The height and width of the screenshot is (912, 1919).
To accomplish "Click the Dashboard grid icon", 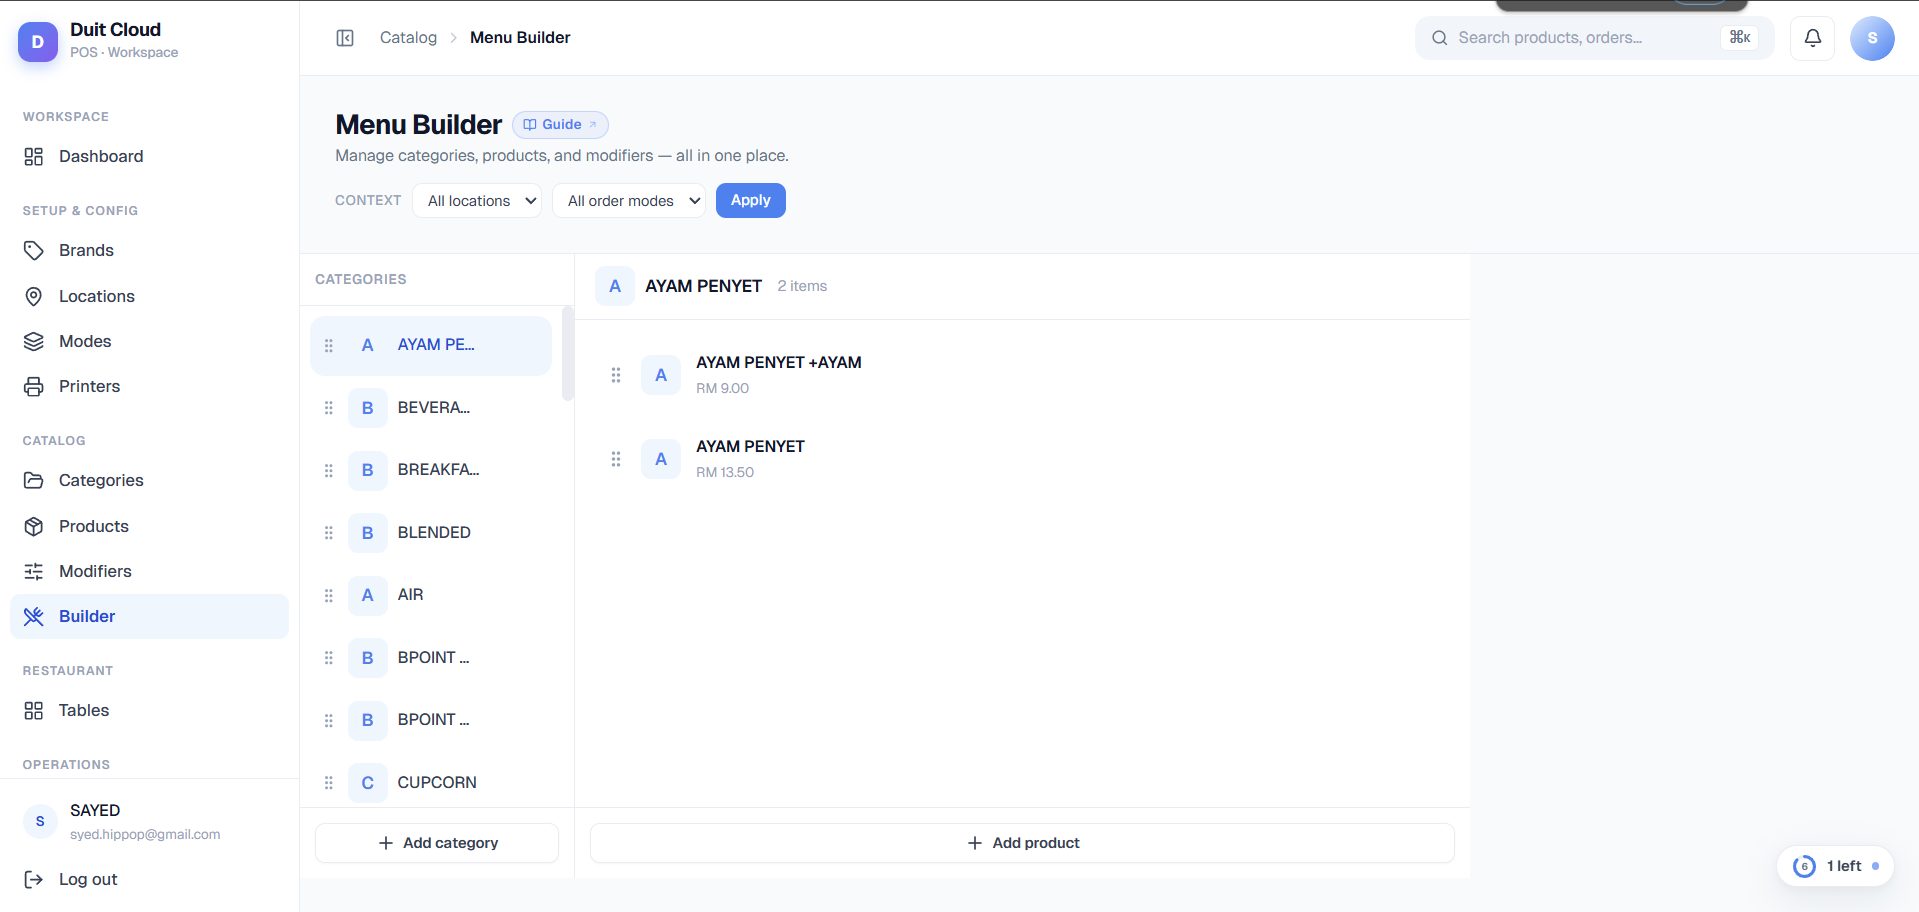I will [x=34, y=156].
